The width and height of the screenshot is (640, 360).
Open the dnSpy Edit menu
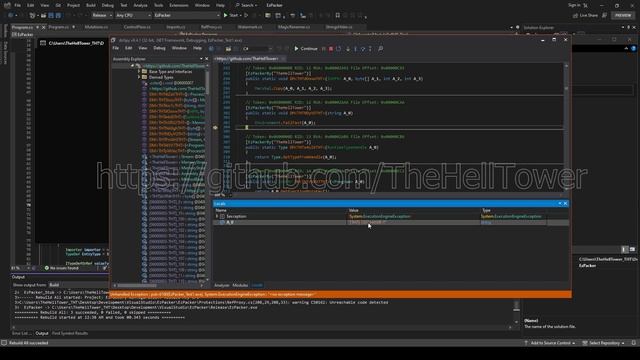tap(129, 48)
